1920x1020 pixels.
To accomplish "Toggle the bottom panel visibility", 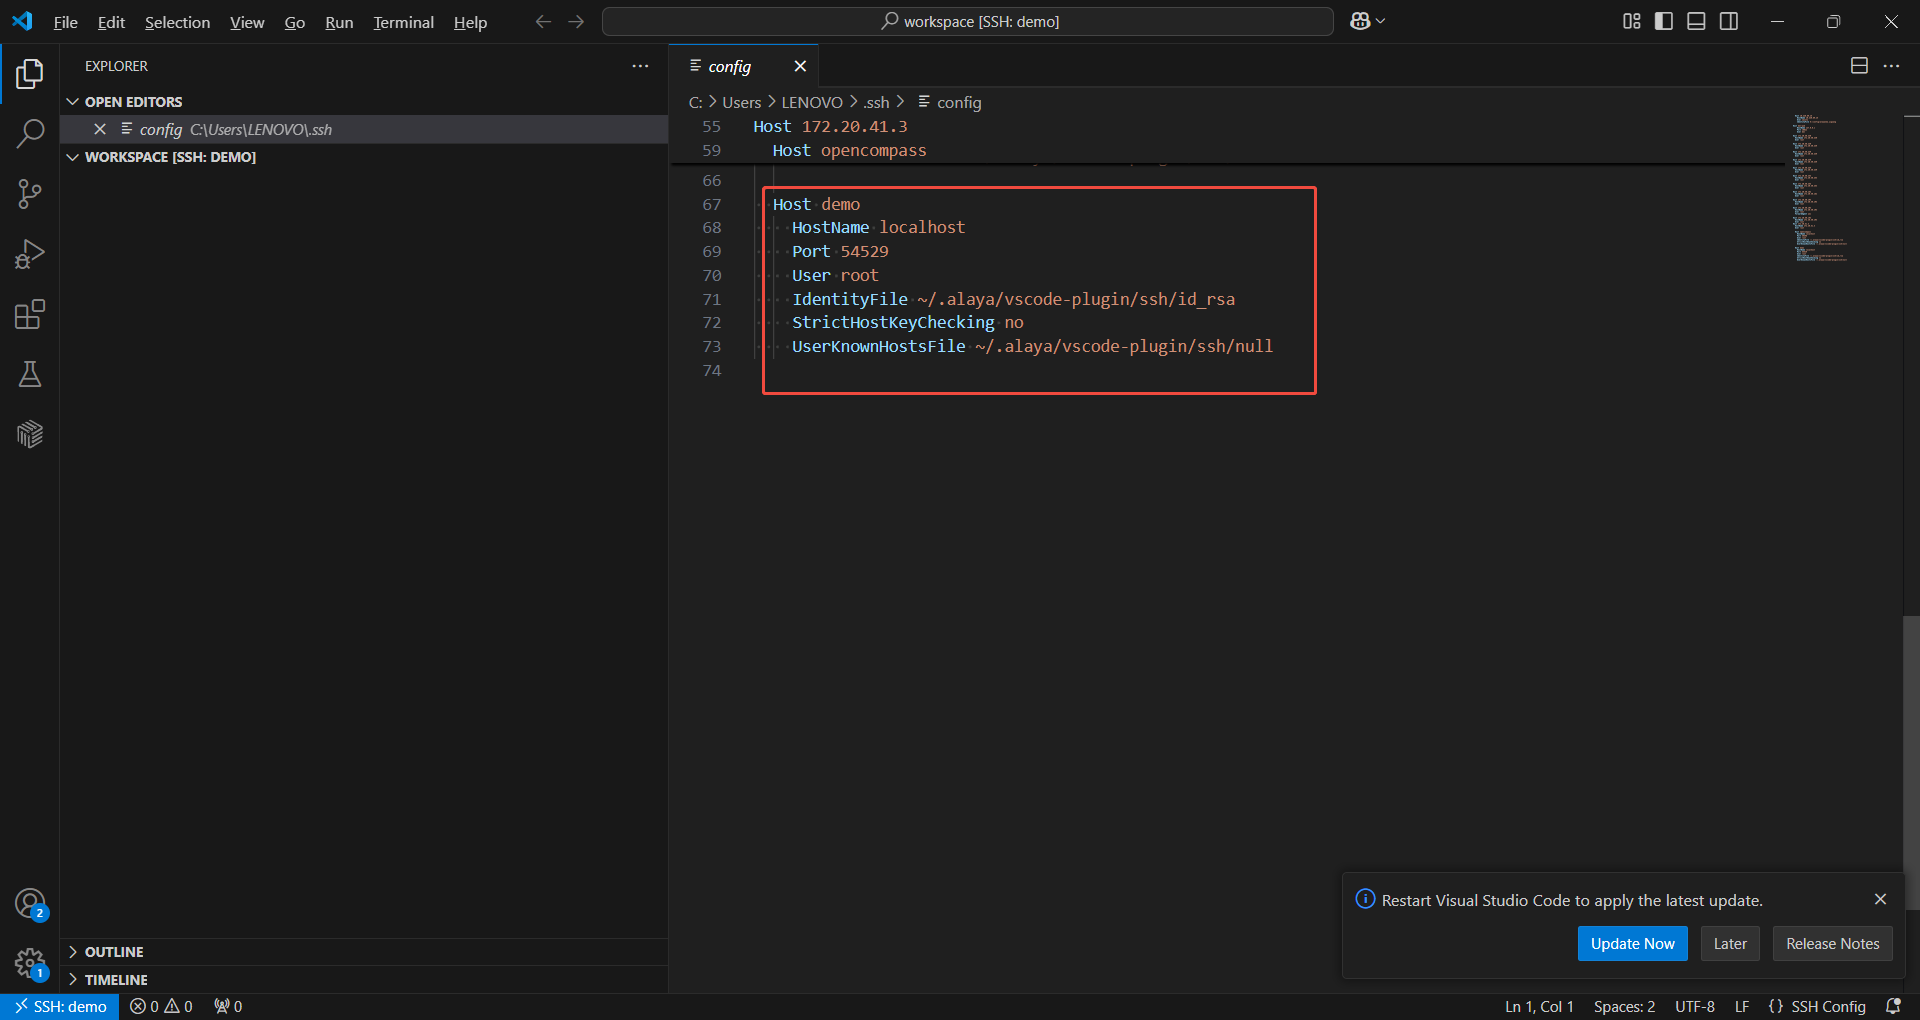I will tap(1696, 21).
